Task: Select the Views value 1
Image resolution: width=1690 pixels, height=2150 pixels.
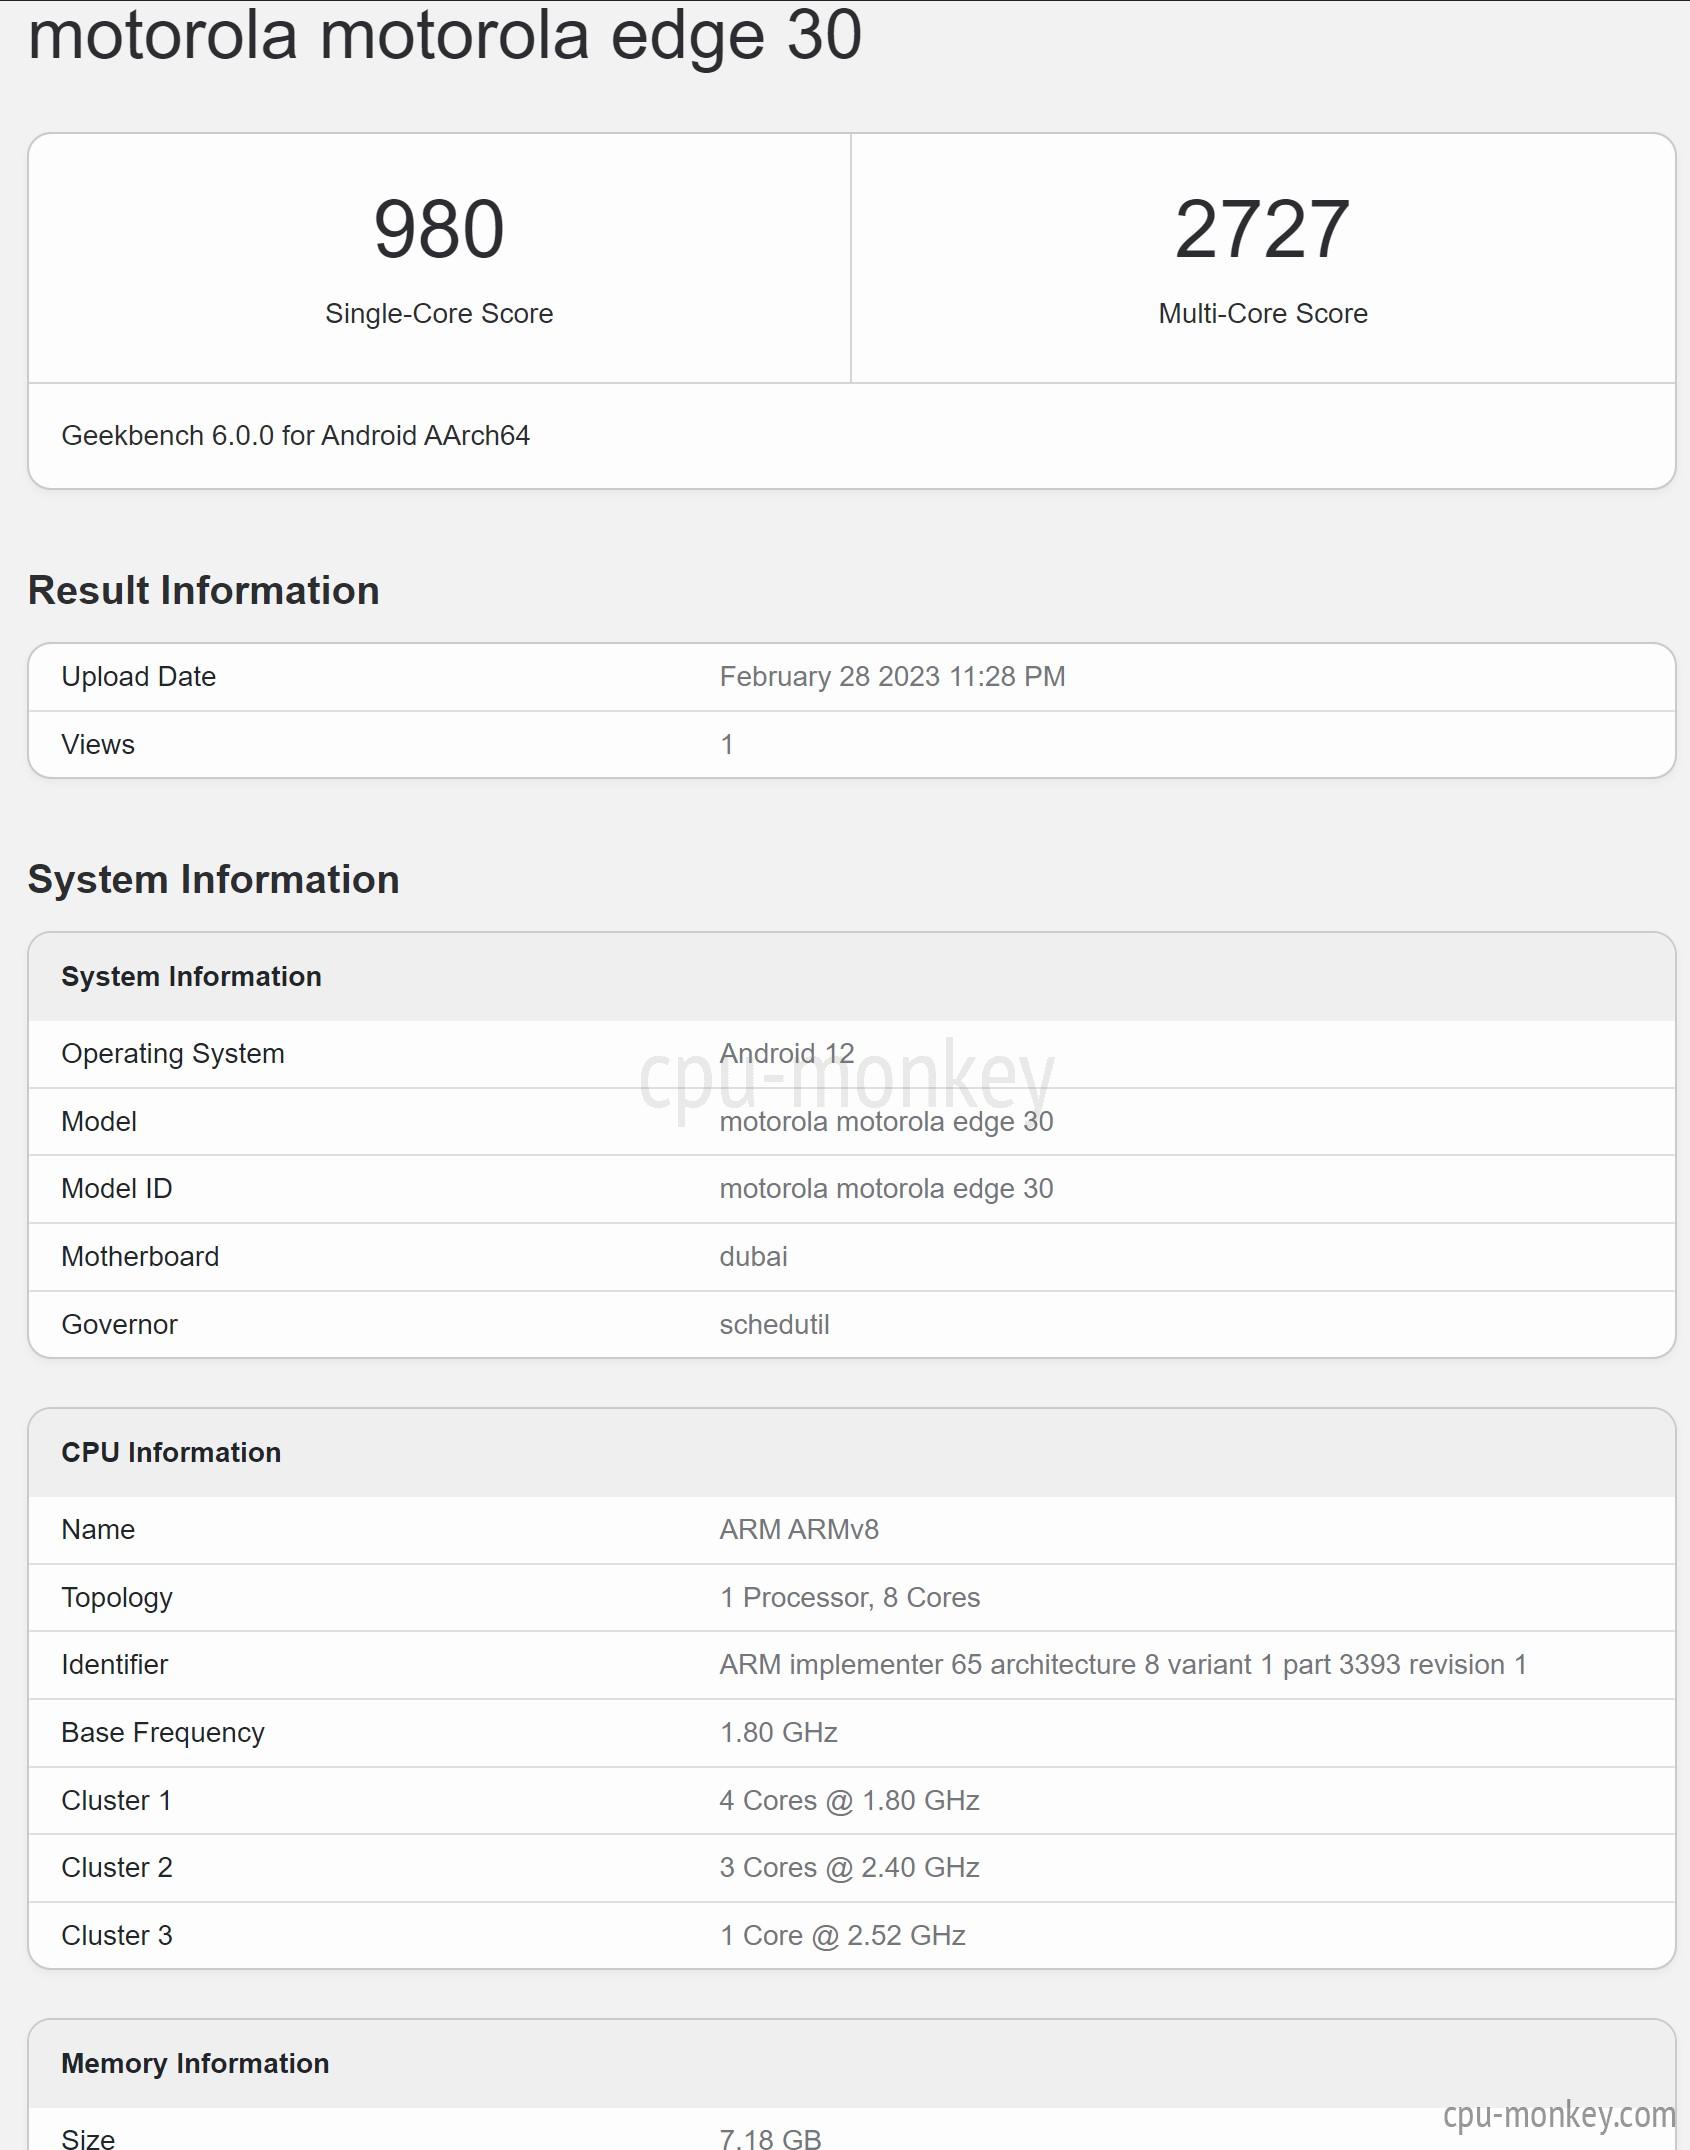Action: (727, 744)
